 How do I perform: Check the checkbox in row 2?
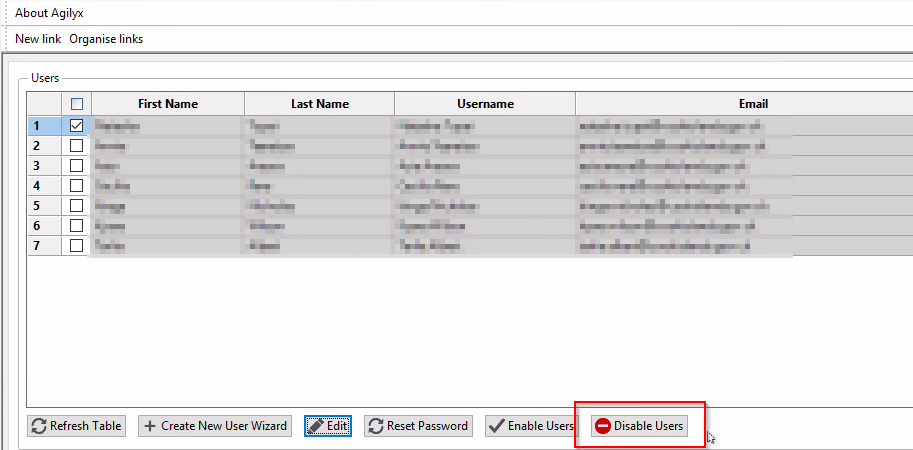[76, 146]
